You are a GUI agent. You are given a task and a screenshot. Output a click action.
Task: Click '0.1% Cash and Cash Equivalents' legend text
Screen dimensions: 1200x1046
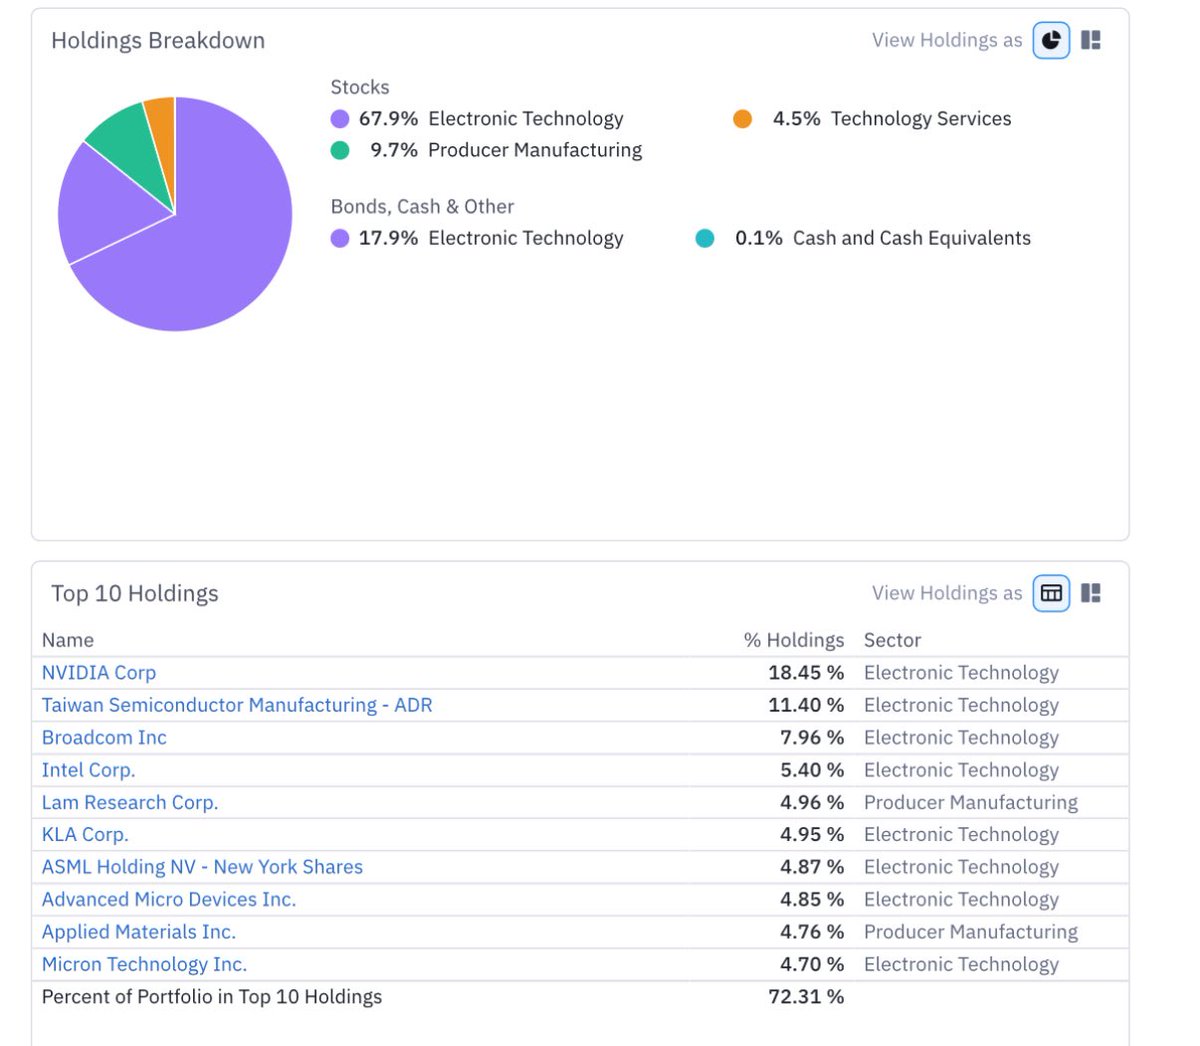[x=883, y=238]
